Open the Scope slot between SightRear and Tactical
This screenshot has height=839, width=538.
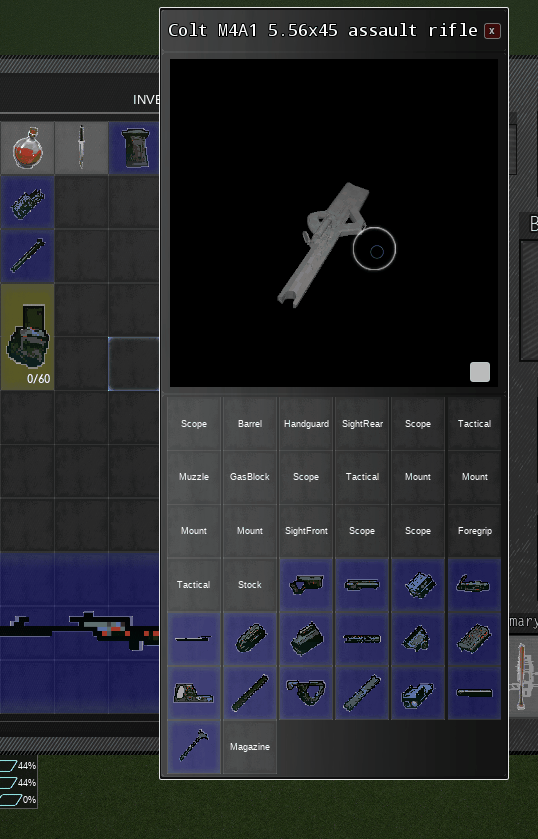pyautogui.click(x=418, y=424)
